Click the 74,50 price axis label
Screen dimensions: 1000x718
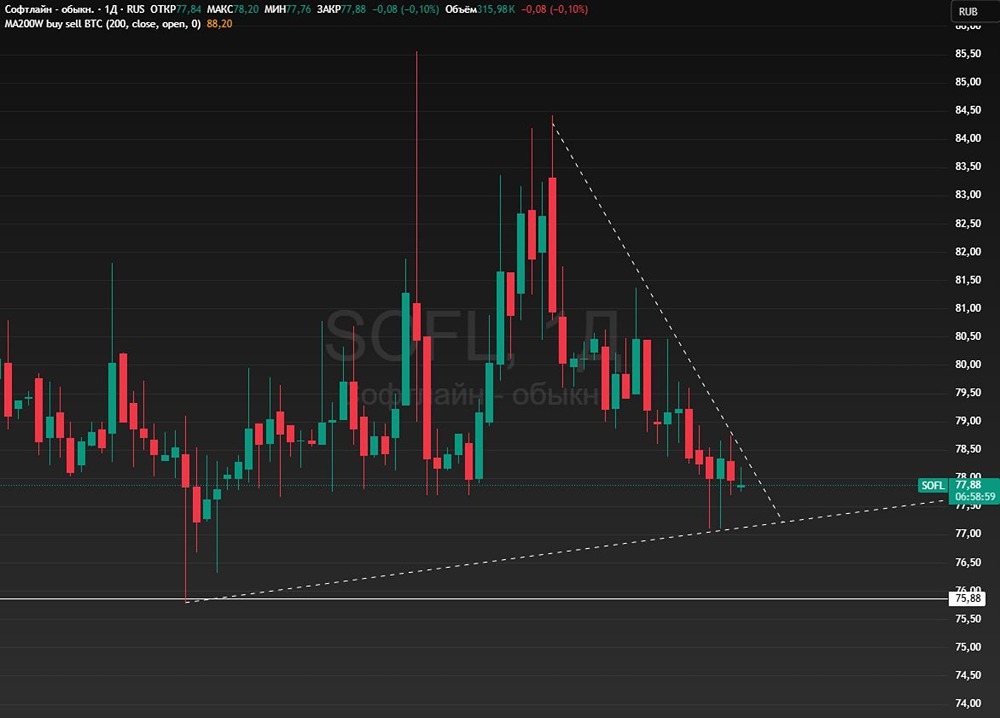click(x=968, y=675)
